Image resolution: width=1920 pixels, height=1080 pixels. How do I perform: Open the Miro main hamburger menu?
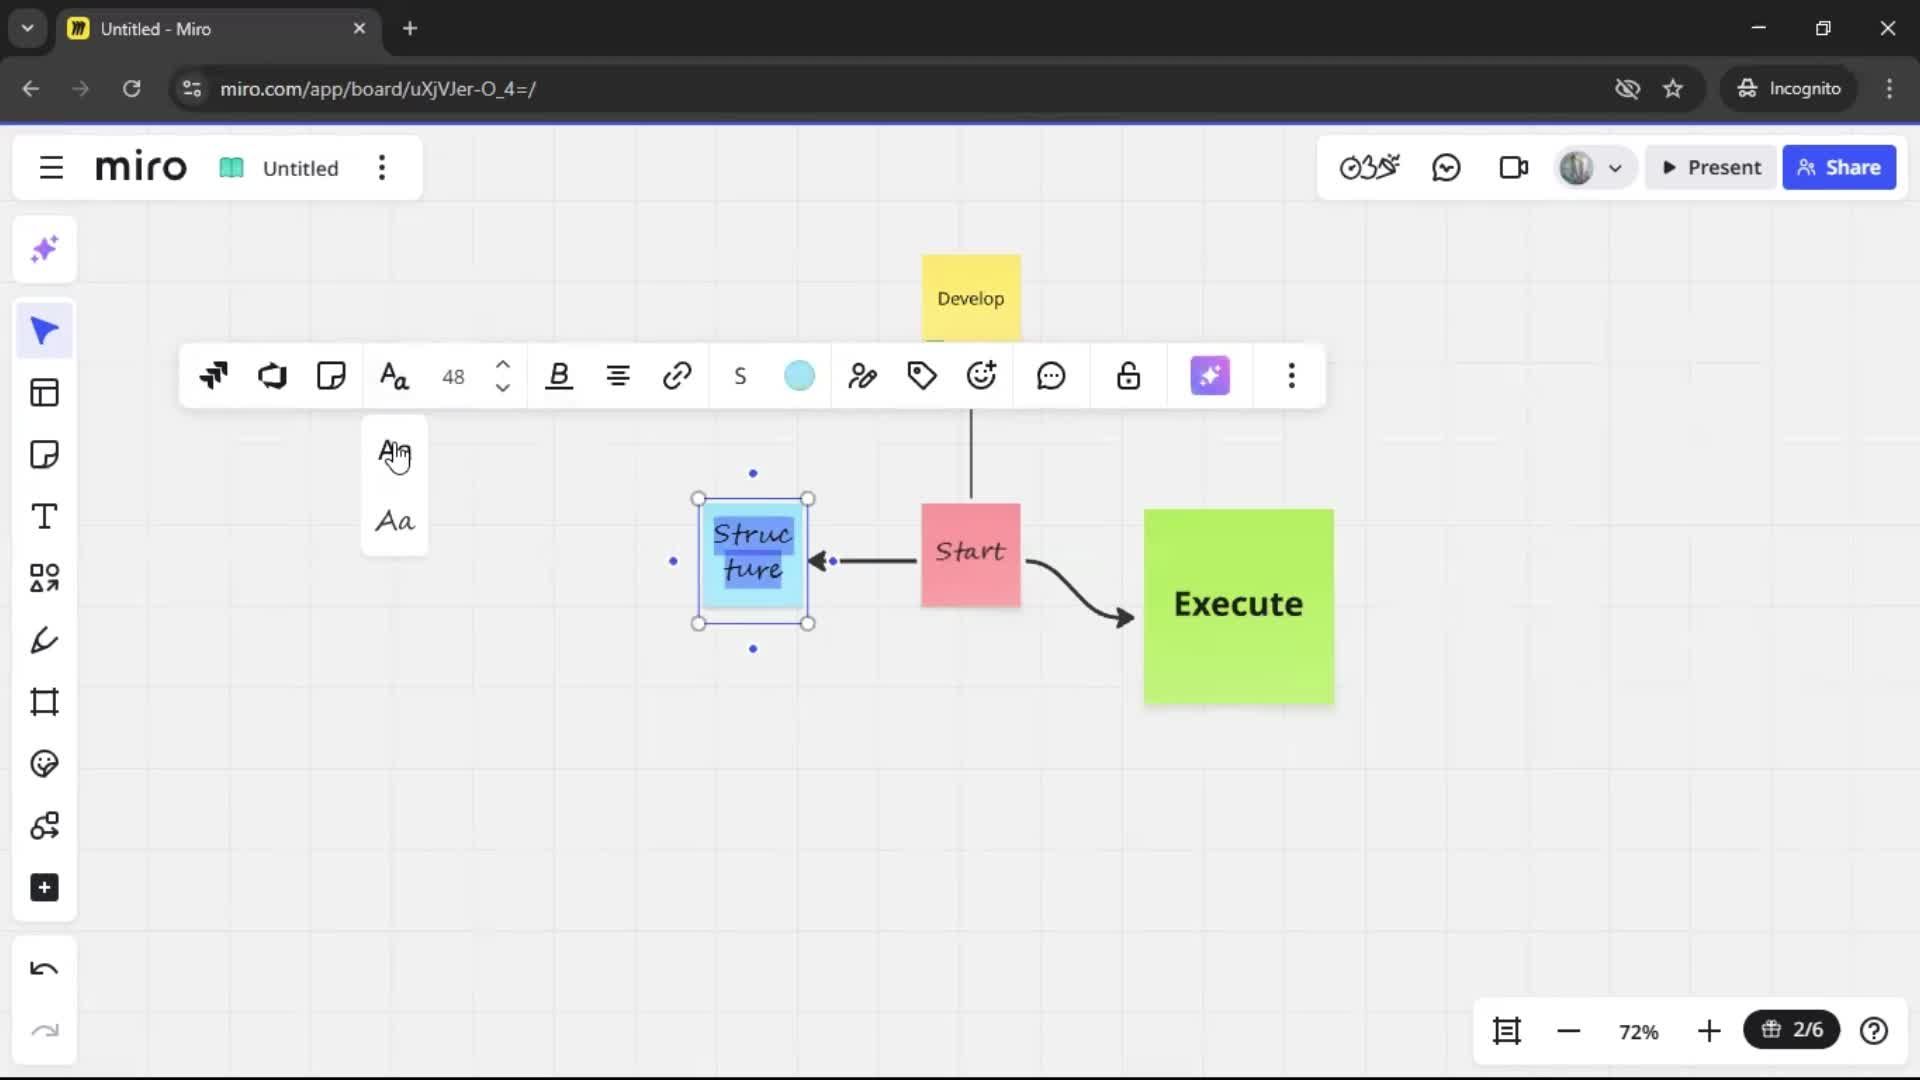[x=51, y=167]
